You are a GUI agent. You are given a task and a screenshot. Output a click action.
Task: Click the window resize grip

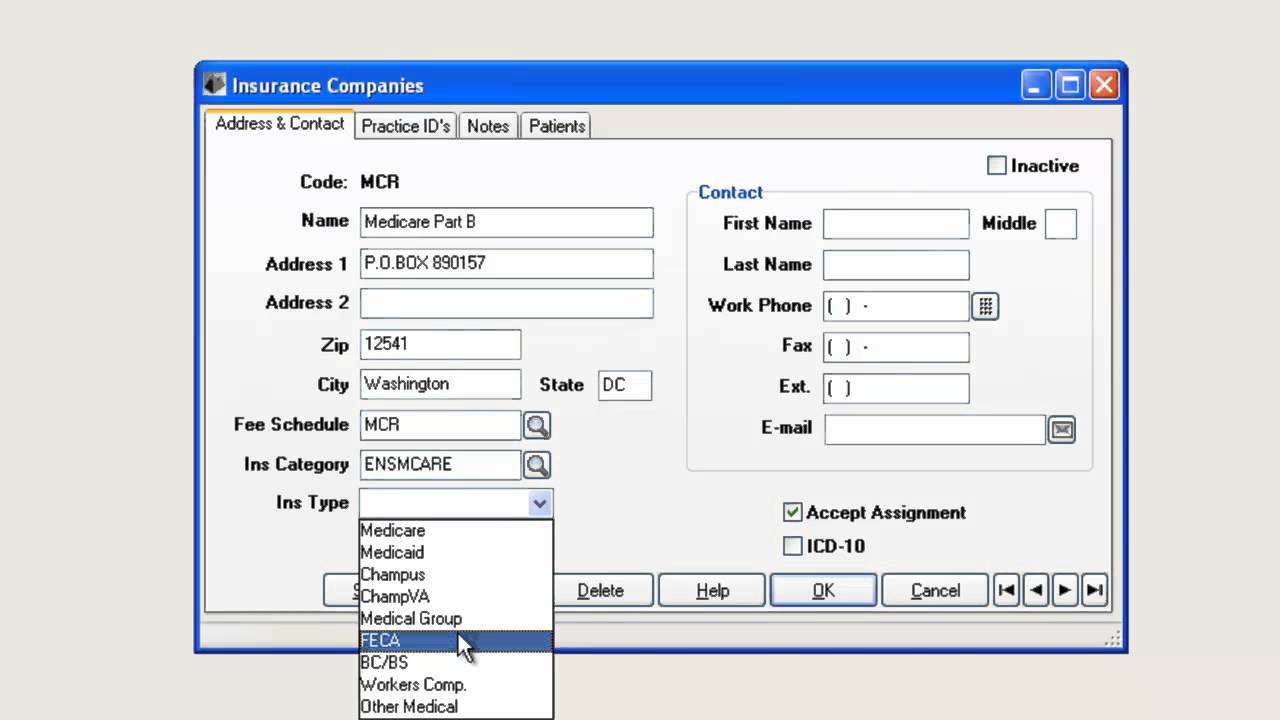tap(1113, 639)
